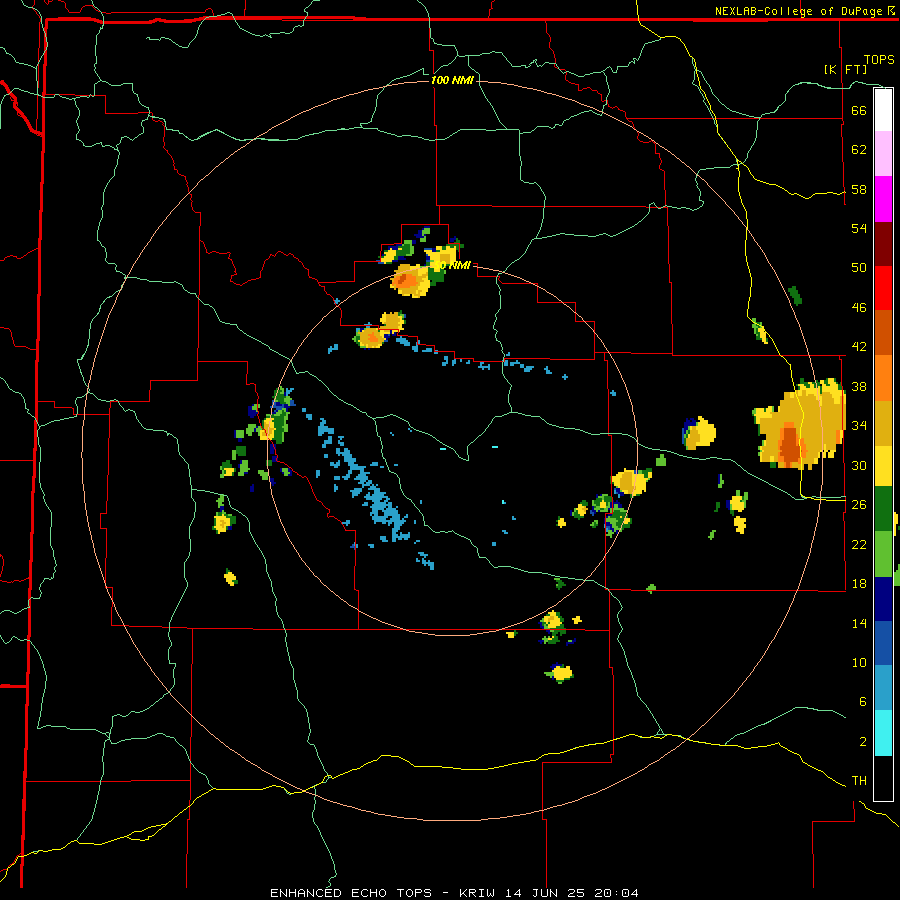Click the dark red band between 50 and 54

pos(883,244)
